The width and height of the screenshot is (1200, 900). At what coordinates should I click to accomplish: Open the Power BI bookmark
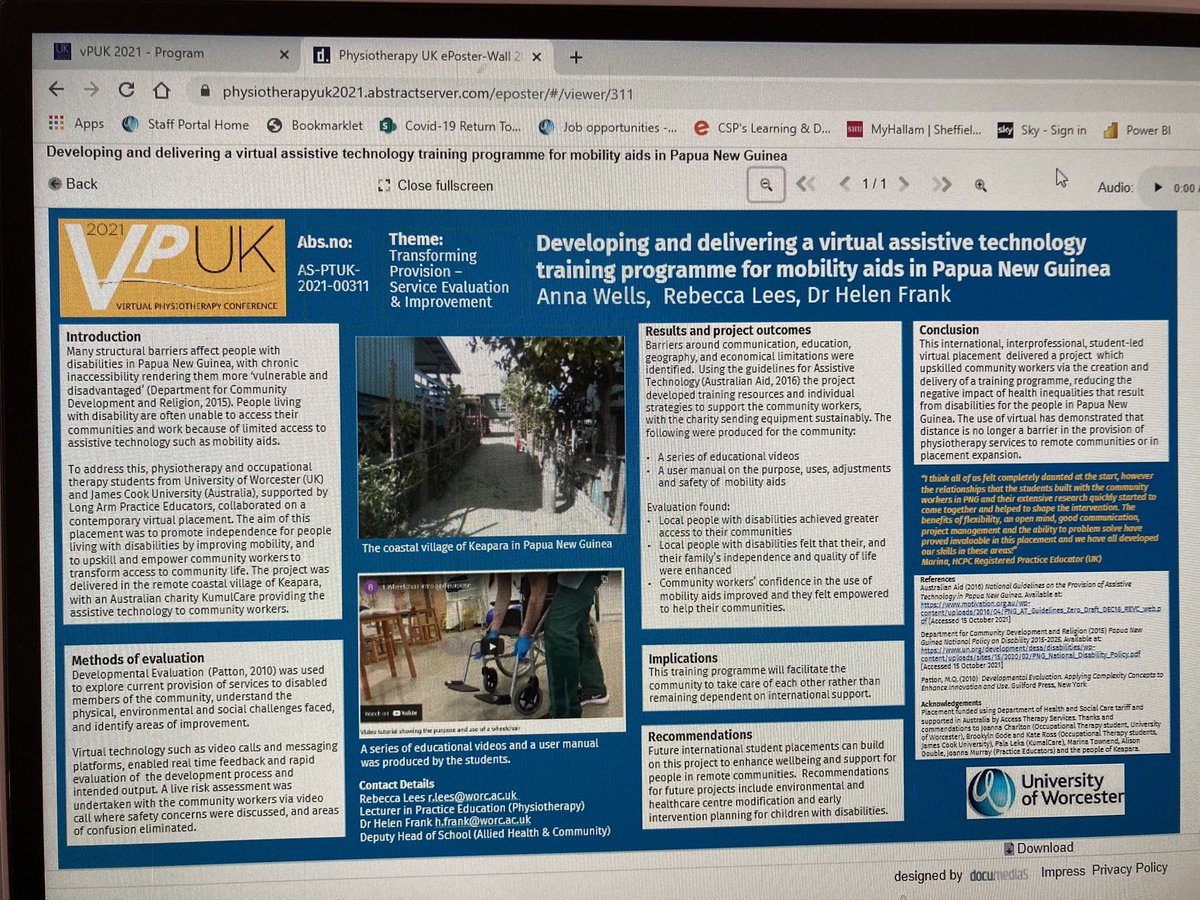click(1137, 130)
